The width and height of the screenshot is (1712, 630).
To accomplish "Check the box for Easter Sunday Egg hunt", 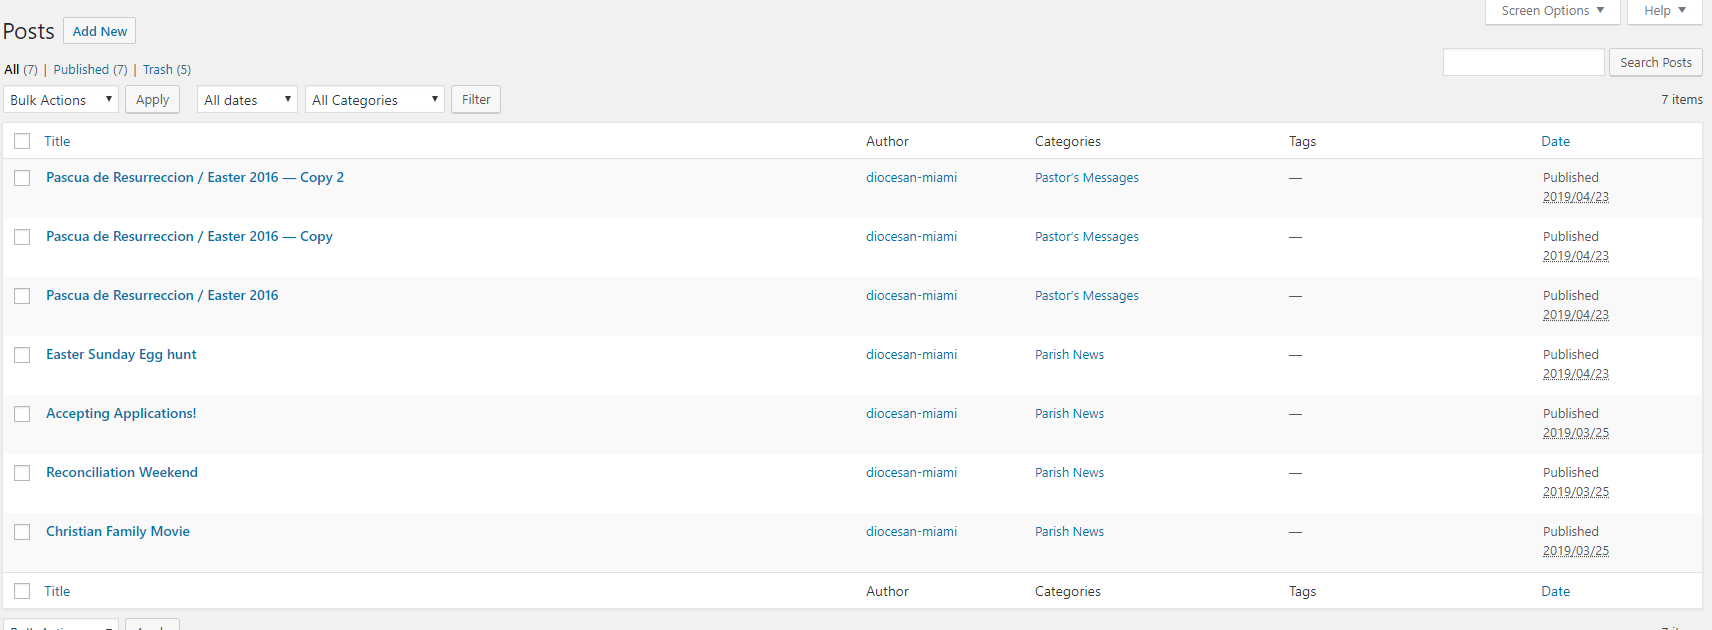I will 22,355.
